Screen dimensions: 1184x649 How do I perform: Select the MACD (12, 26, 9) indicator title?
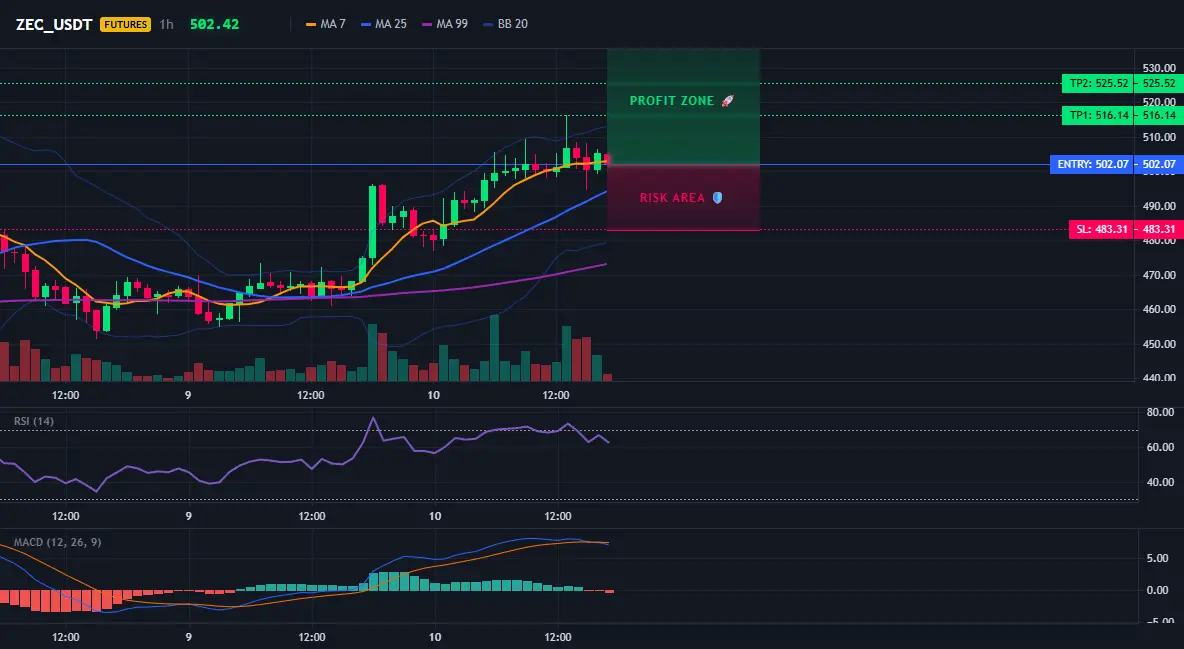point(57,542)
